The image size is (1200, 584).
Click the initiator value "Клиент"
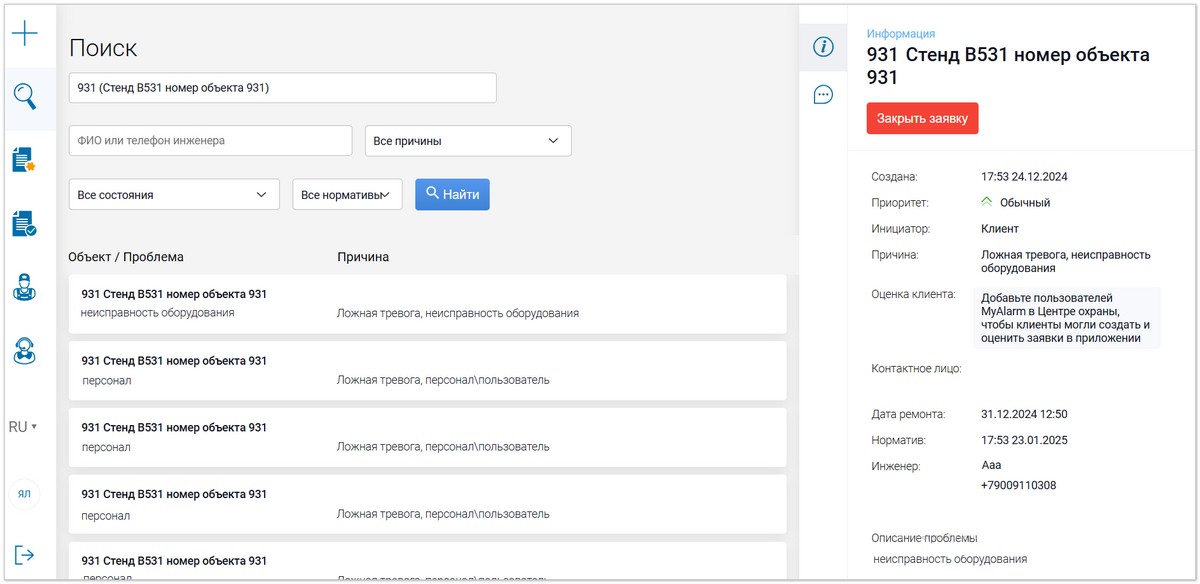(x=1000, y=229)
